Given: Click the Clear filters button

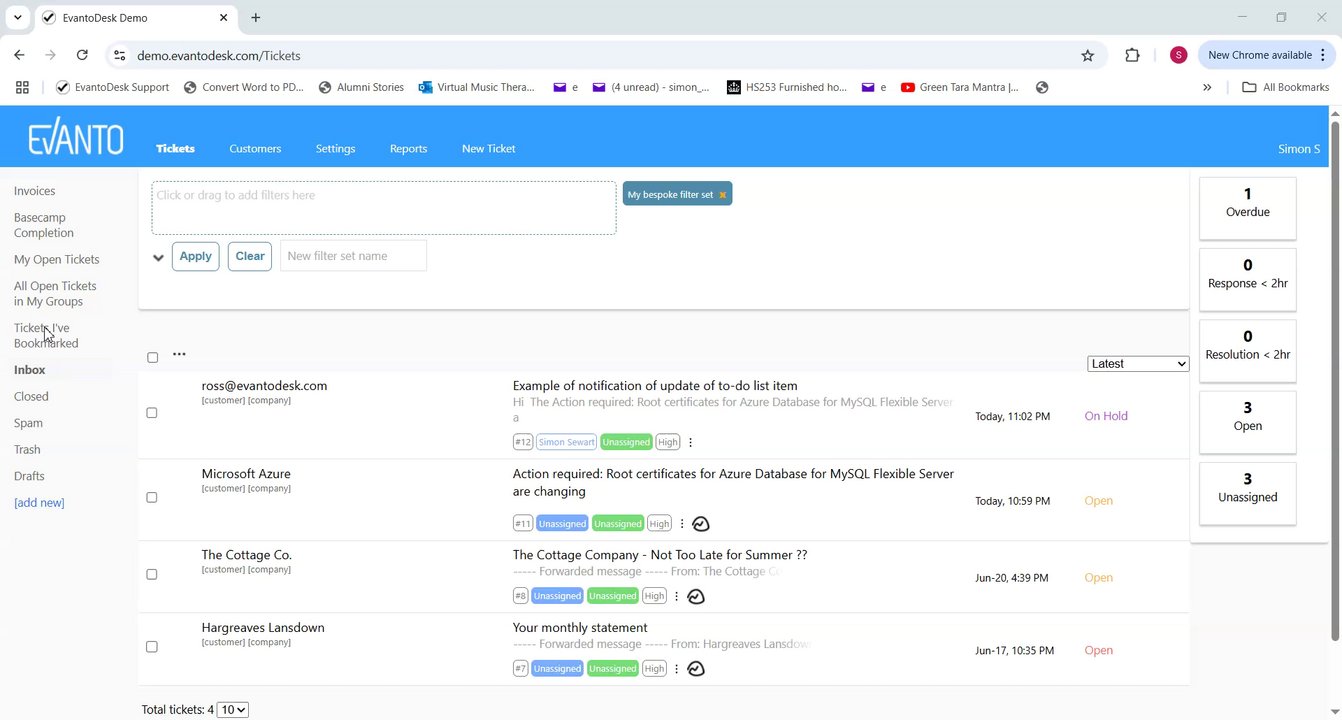Looking at the screenshot, I should pyautogui.click(x=250, y=256).
